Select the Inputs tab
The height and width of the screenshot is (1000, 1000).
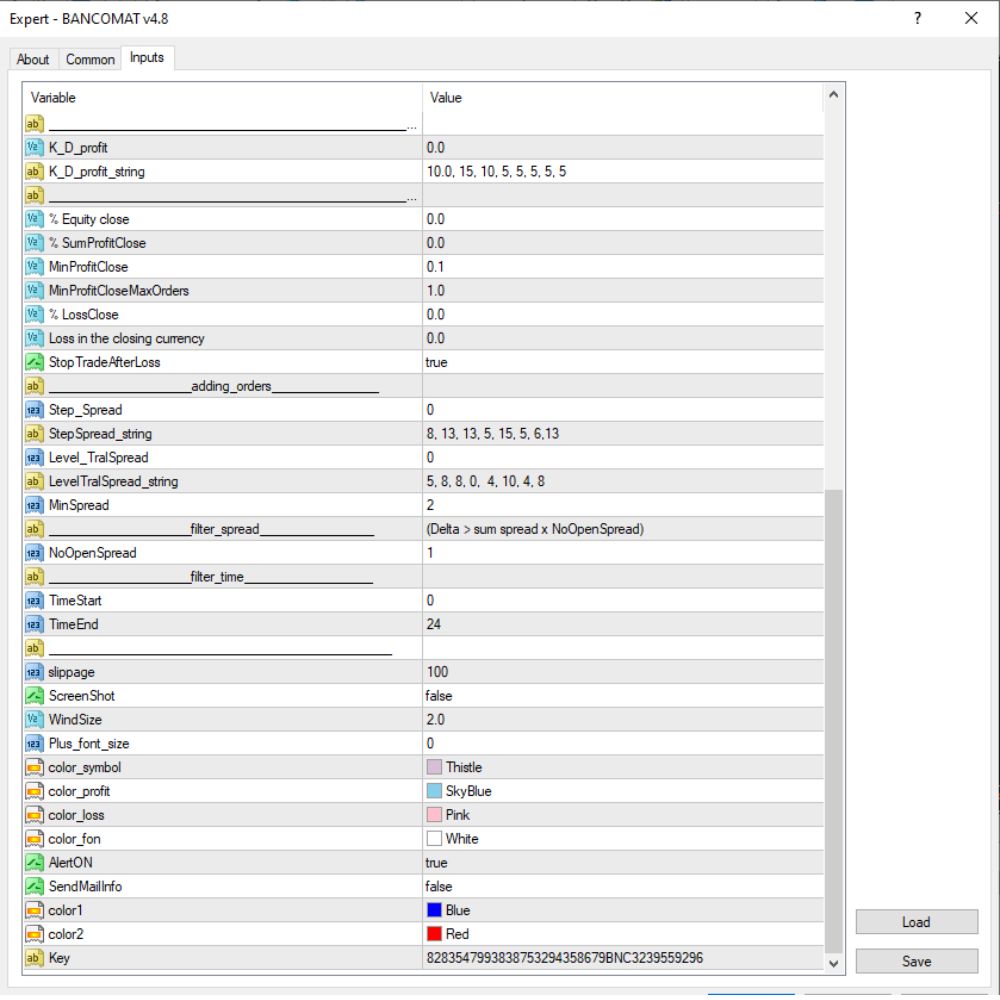(x=147, y=57)
